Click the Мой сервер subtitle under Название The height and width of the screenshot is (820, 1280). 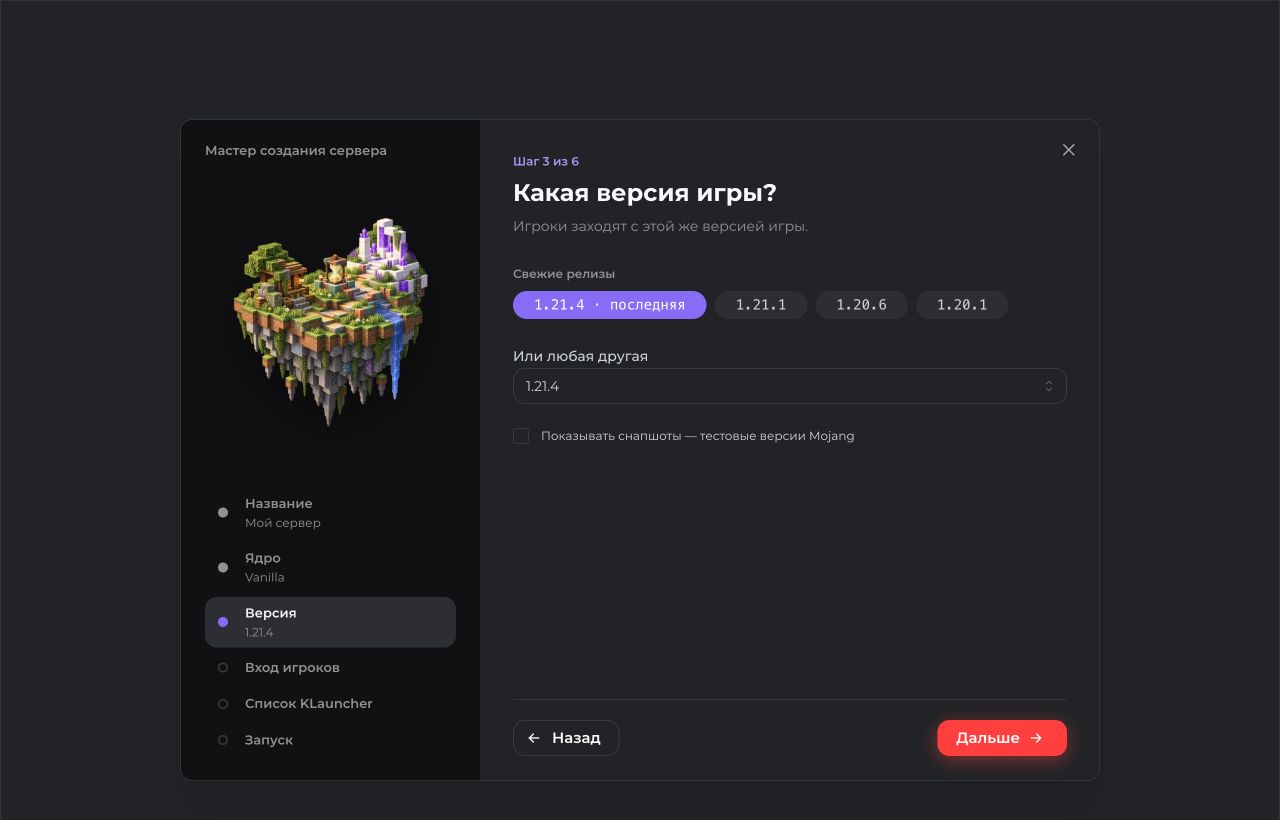coord(283,523)
